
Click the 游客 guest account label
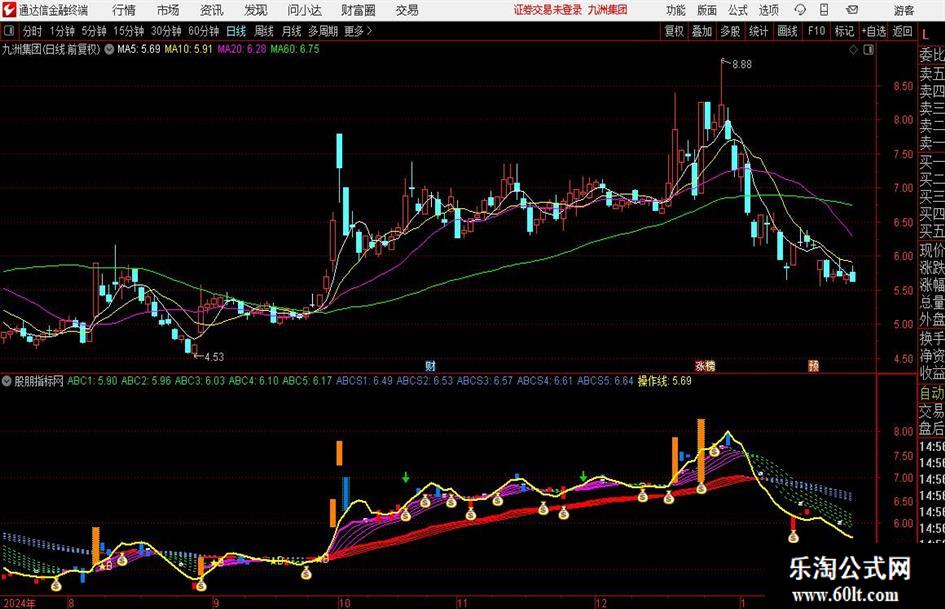[903, 10]
